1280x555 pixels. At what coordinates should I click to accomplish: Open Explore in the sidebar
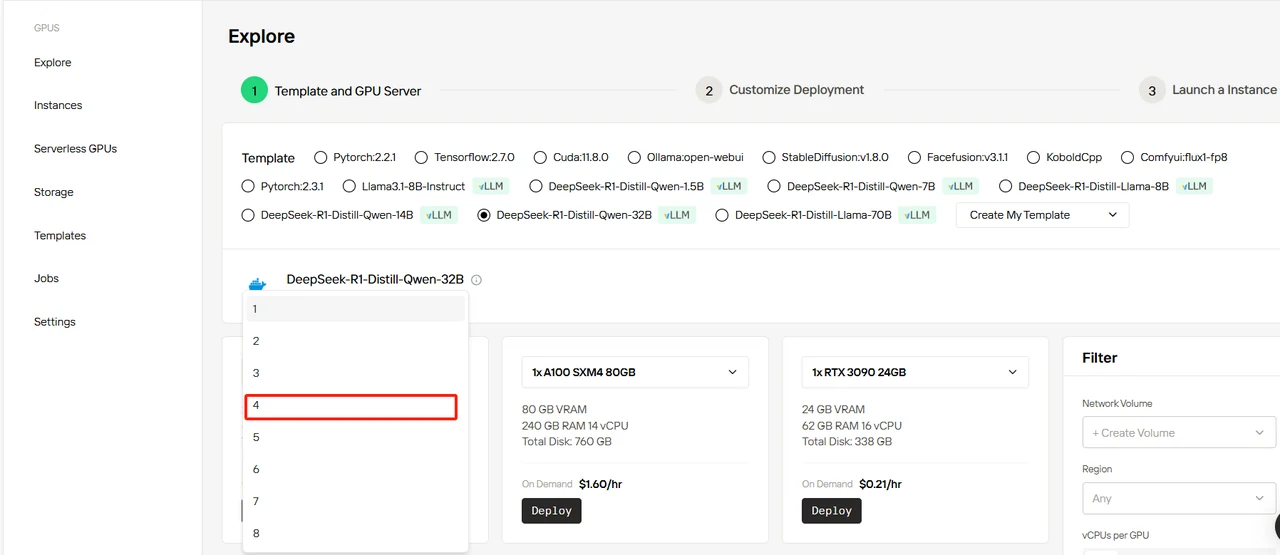click(x=53, y=62)
